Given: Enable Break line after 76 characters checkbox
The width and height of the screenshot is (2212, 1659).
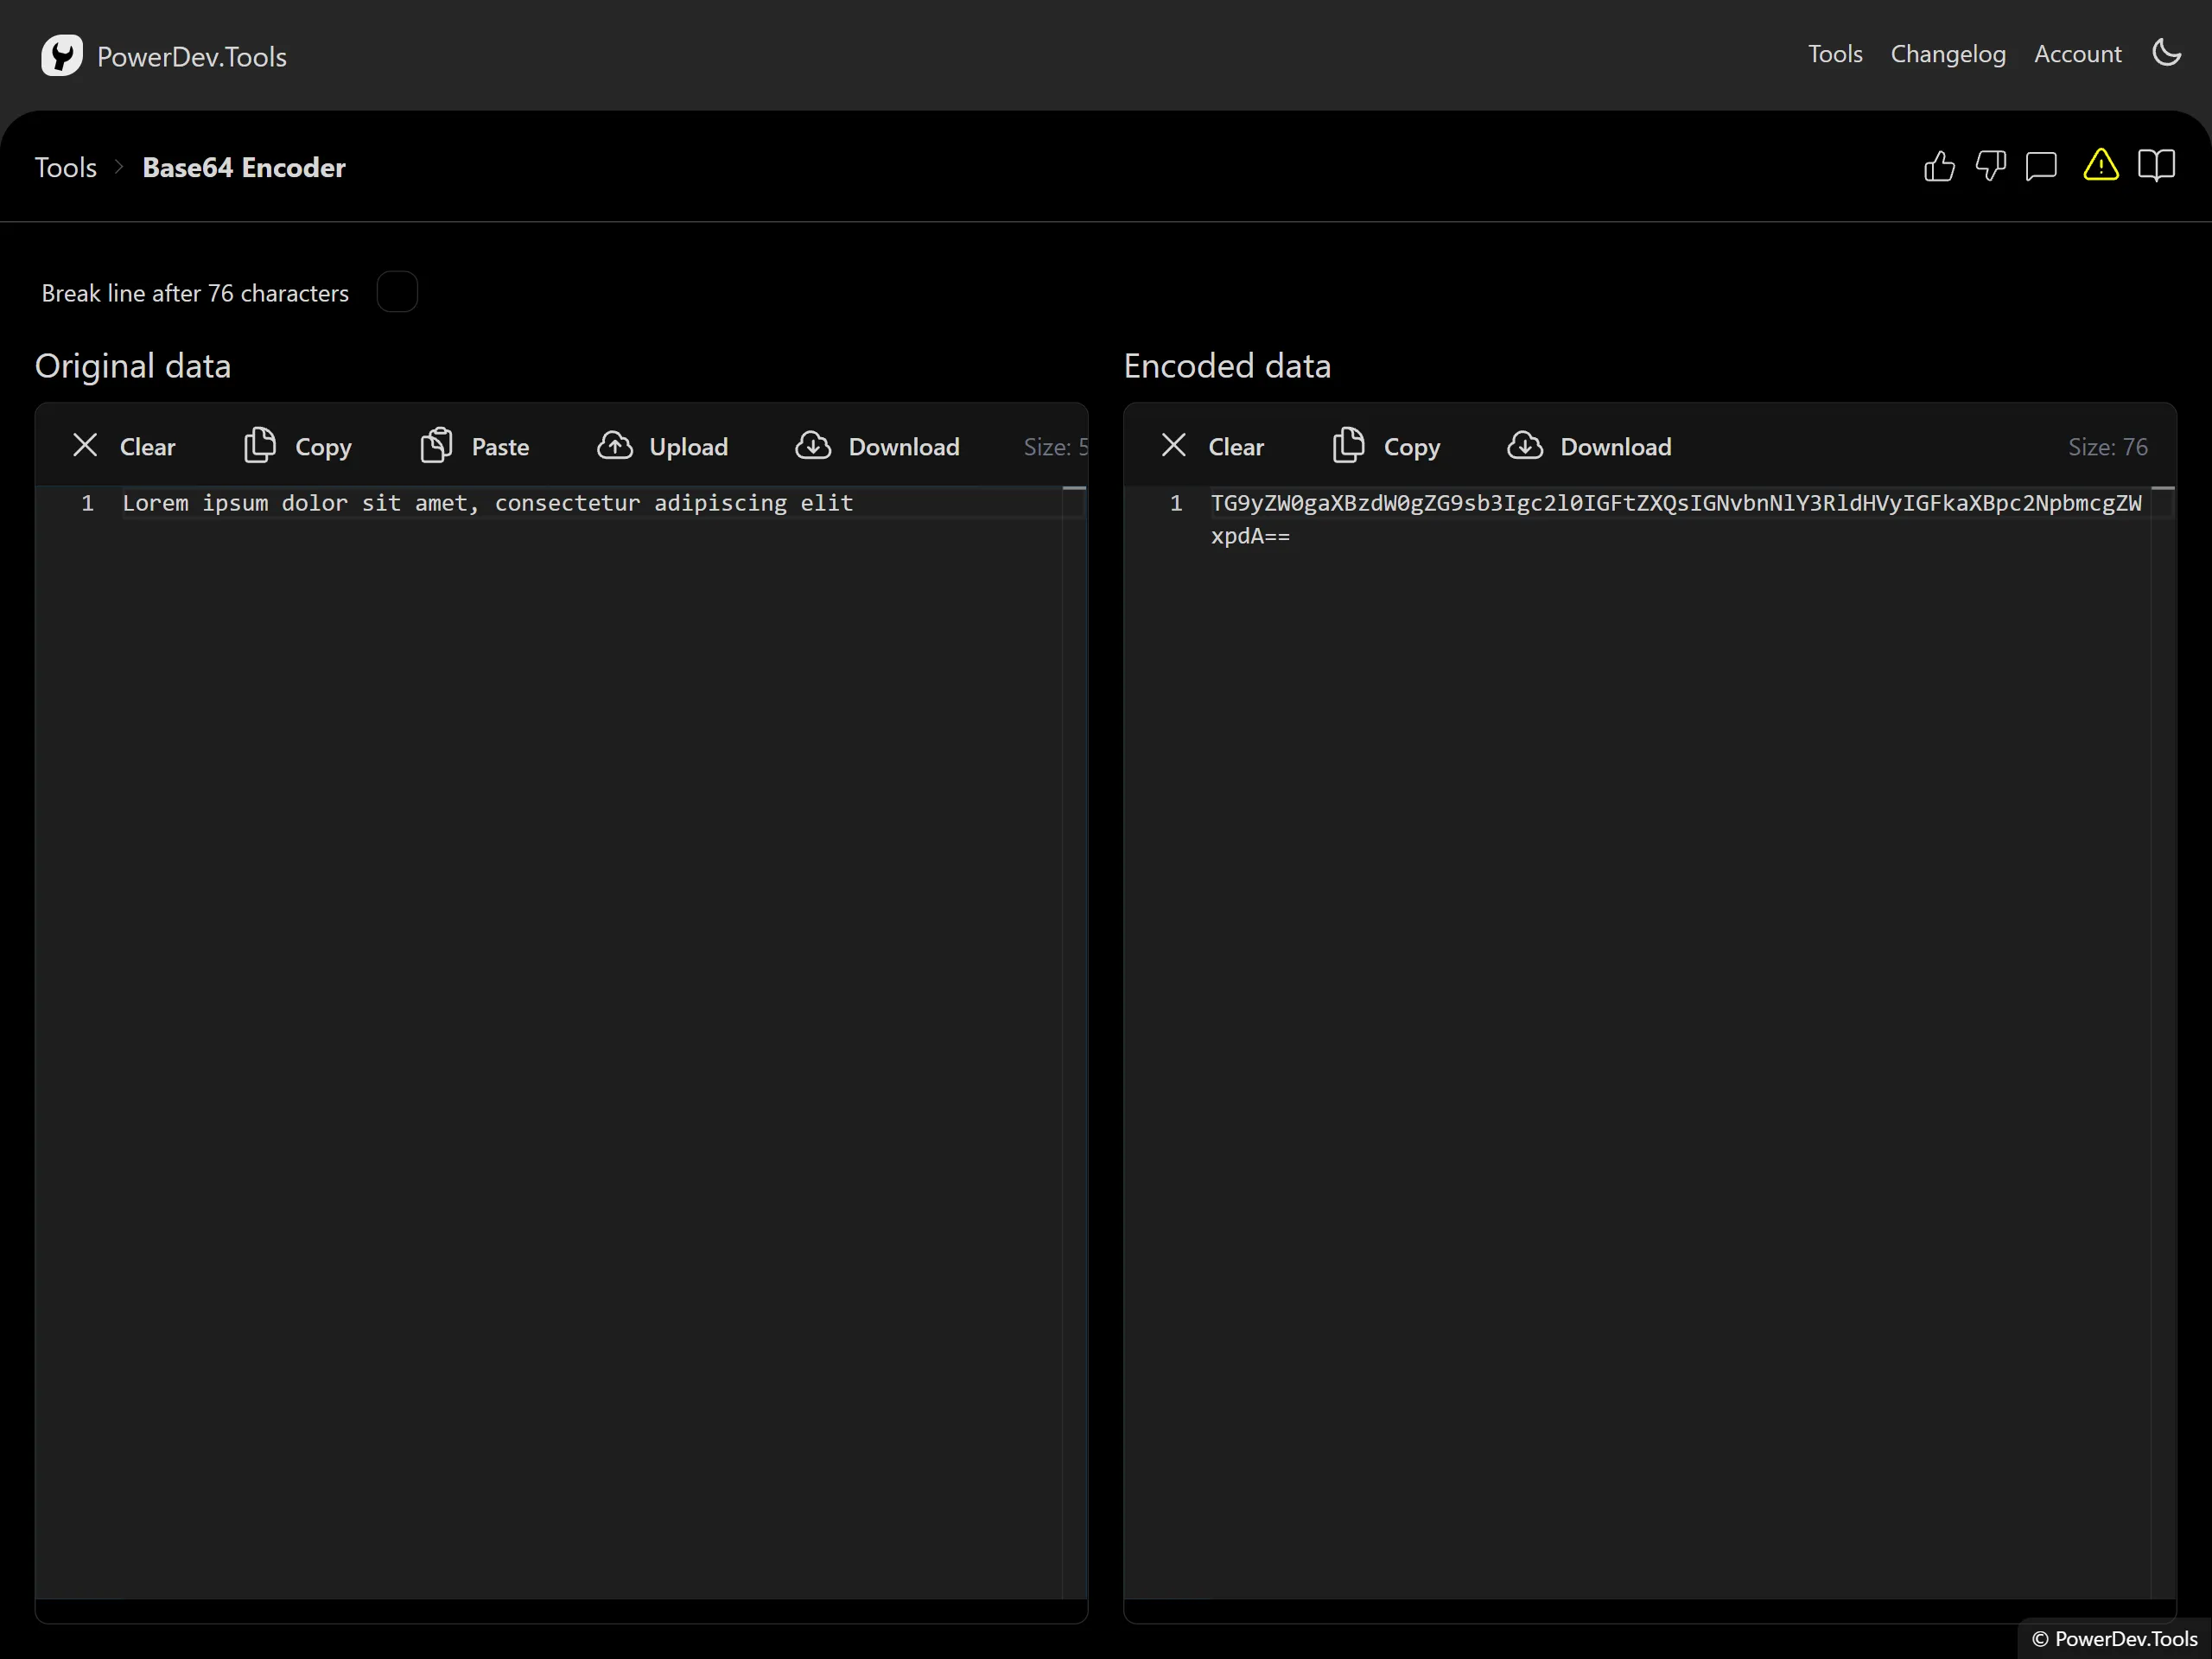Looking at the screenshot, I should [x=397, y=292].
